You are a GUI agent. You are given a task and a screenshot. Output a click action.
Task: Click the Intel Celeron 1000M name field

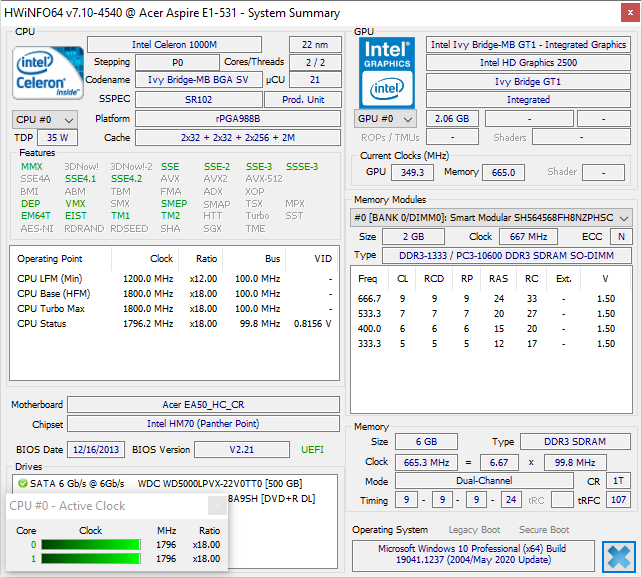point(174,45)
